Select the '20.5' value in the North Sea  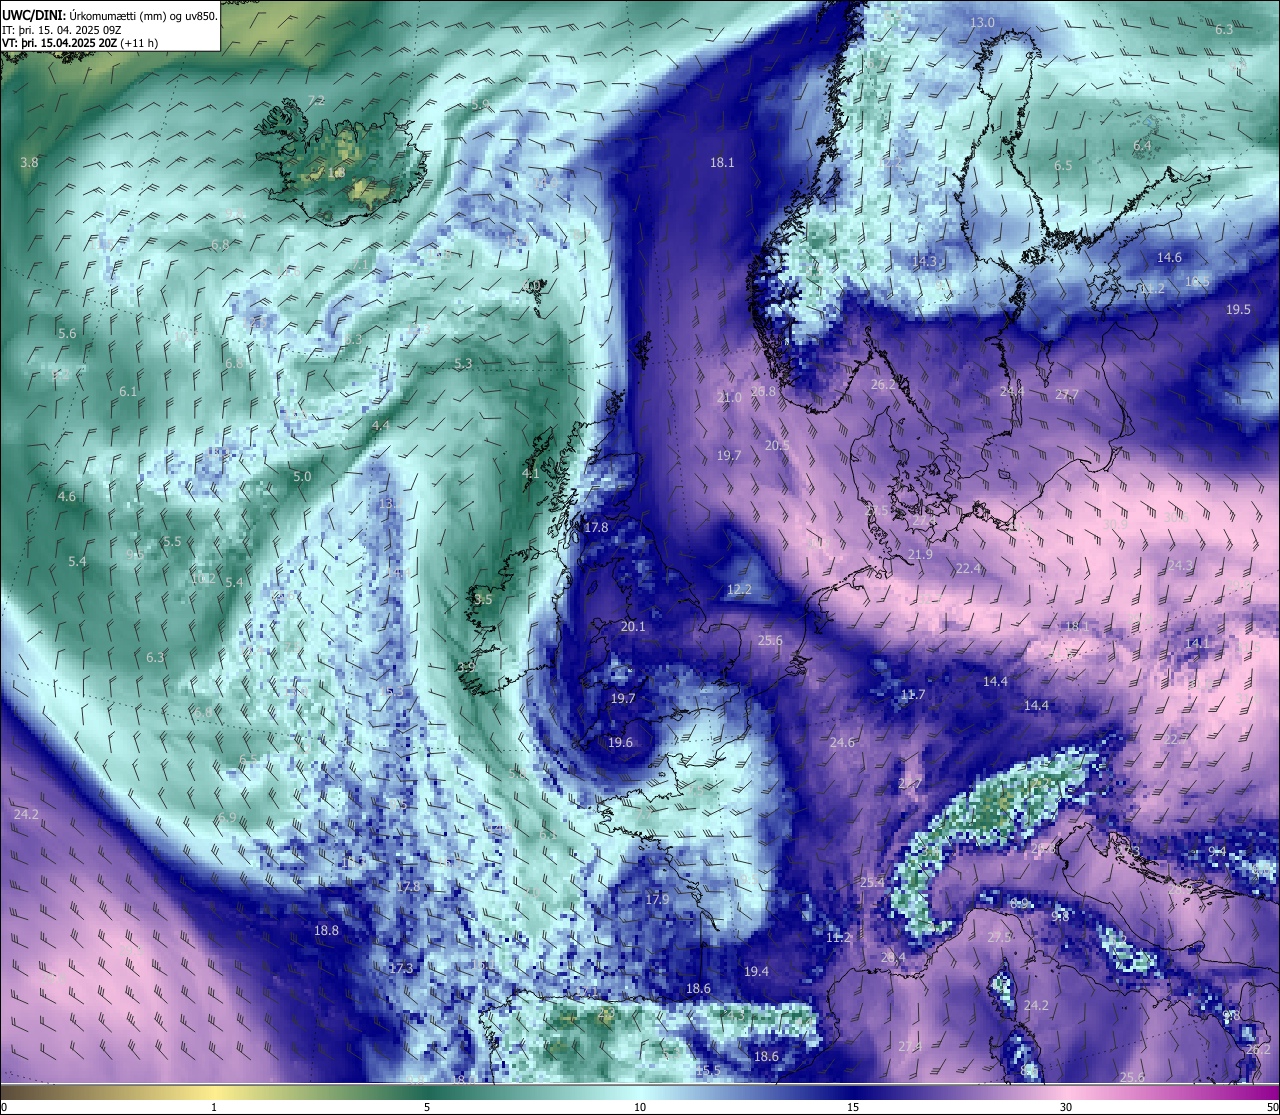pyautogui.click(x=777, y=446)
